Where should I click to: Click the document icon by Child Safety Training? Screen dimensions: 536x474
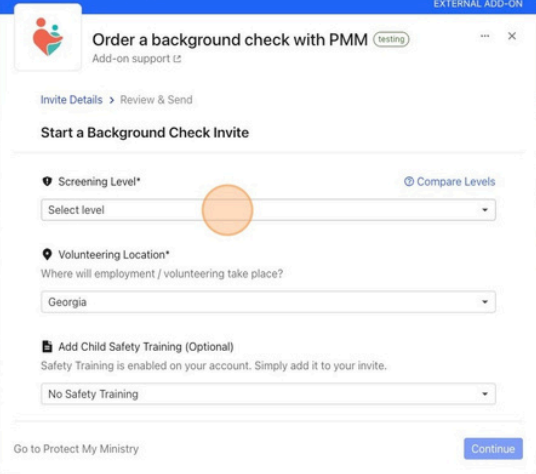47,347
